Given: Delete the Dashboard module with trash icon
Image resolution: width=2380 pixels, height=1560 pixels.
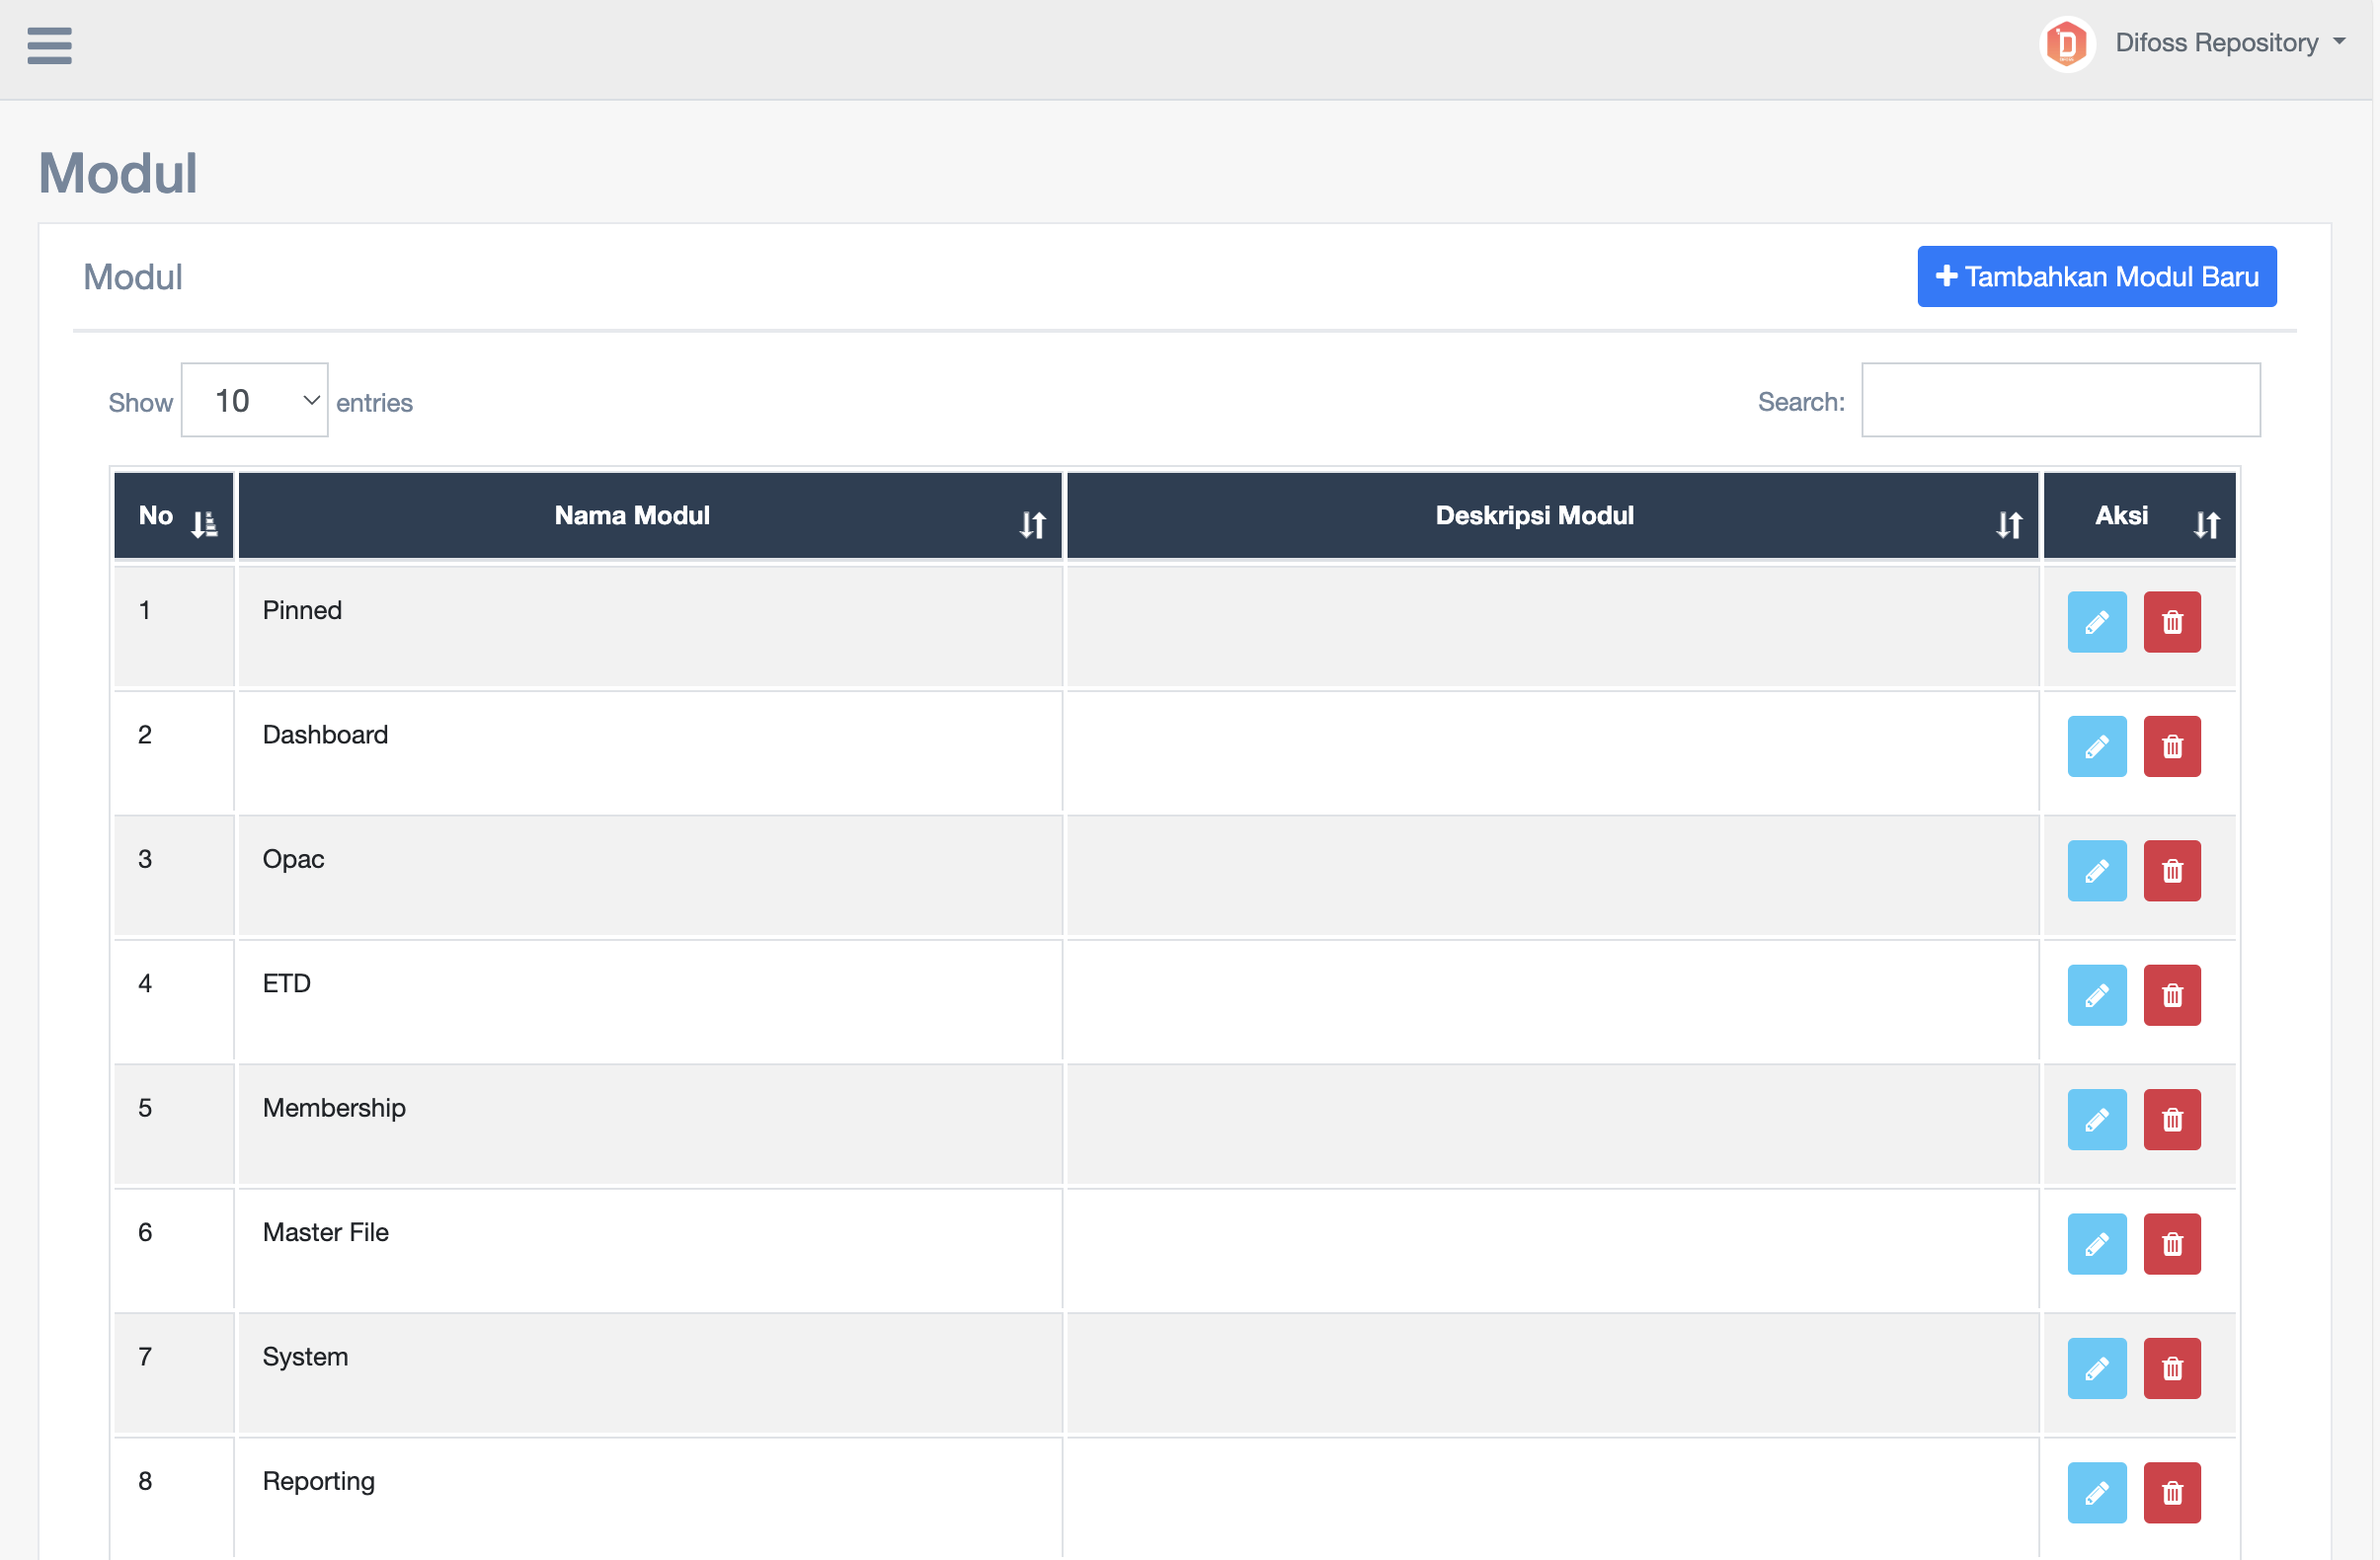Looking at the screenshot, I should 2171,746.
